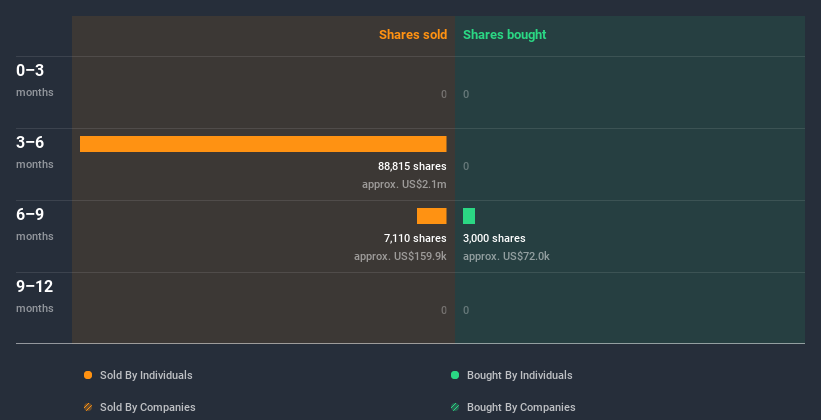
Task: Select the Sold By Individuals legend label
Action: point(146,375)
